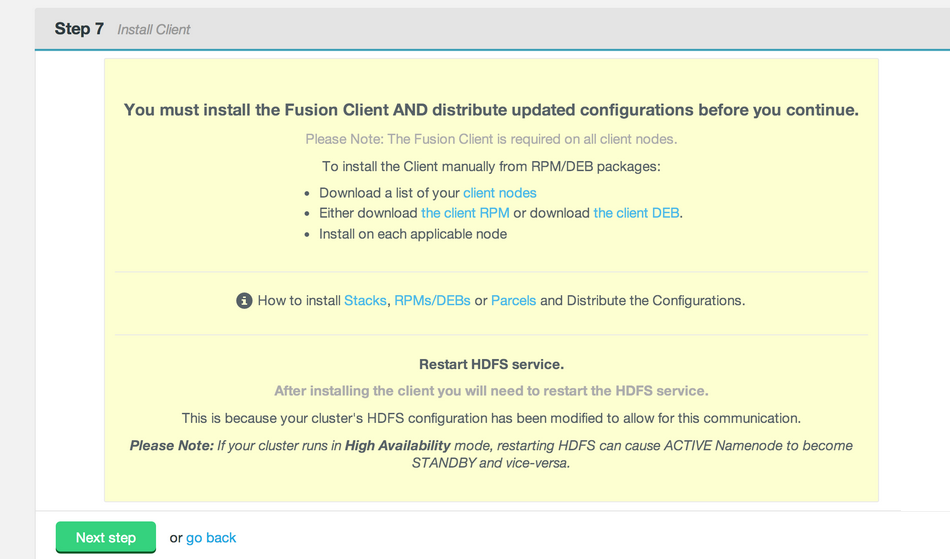The image size is (950, 559).
Task: Click the 'Please Note: The Fusion Client is required' line
Action: 491,139
